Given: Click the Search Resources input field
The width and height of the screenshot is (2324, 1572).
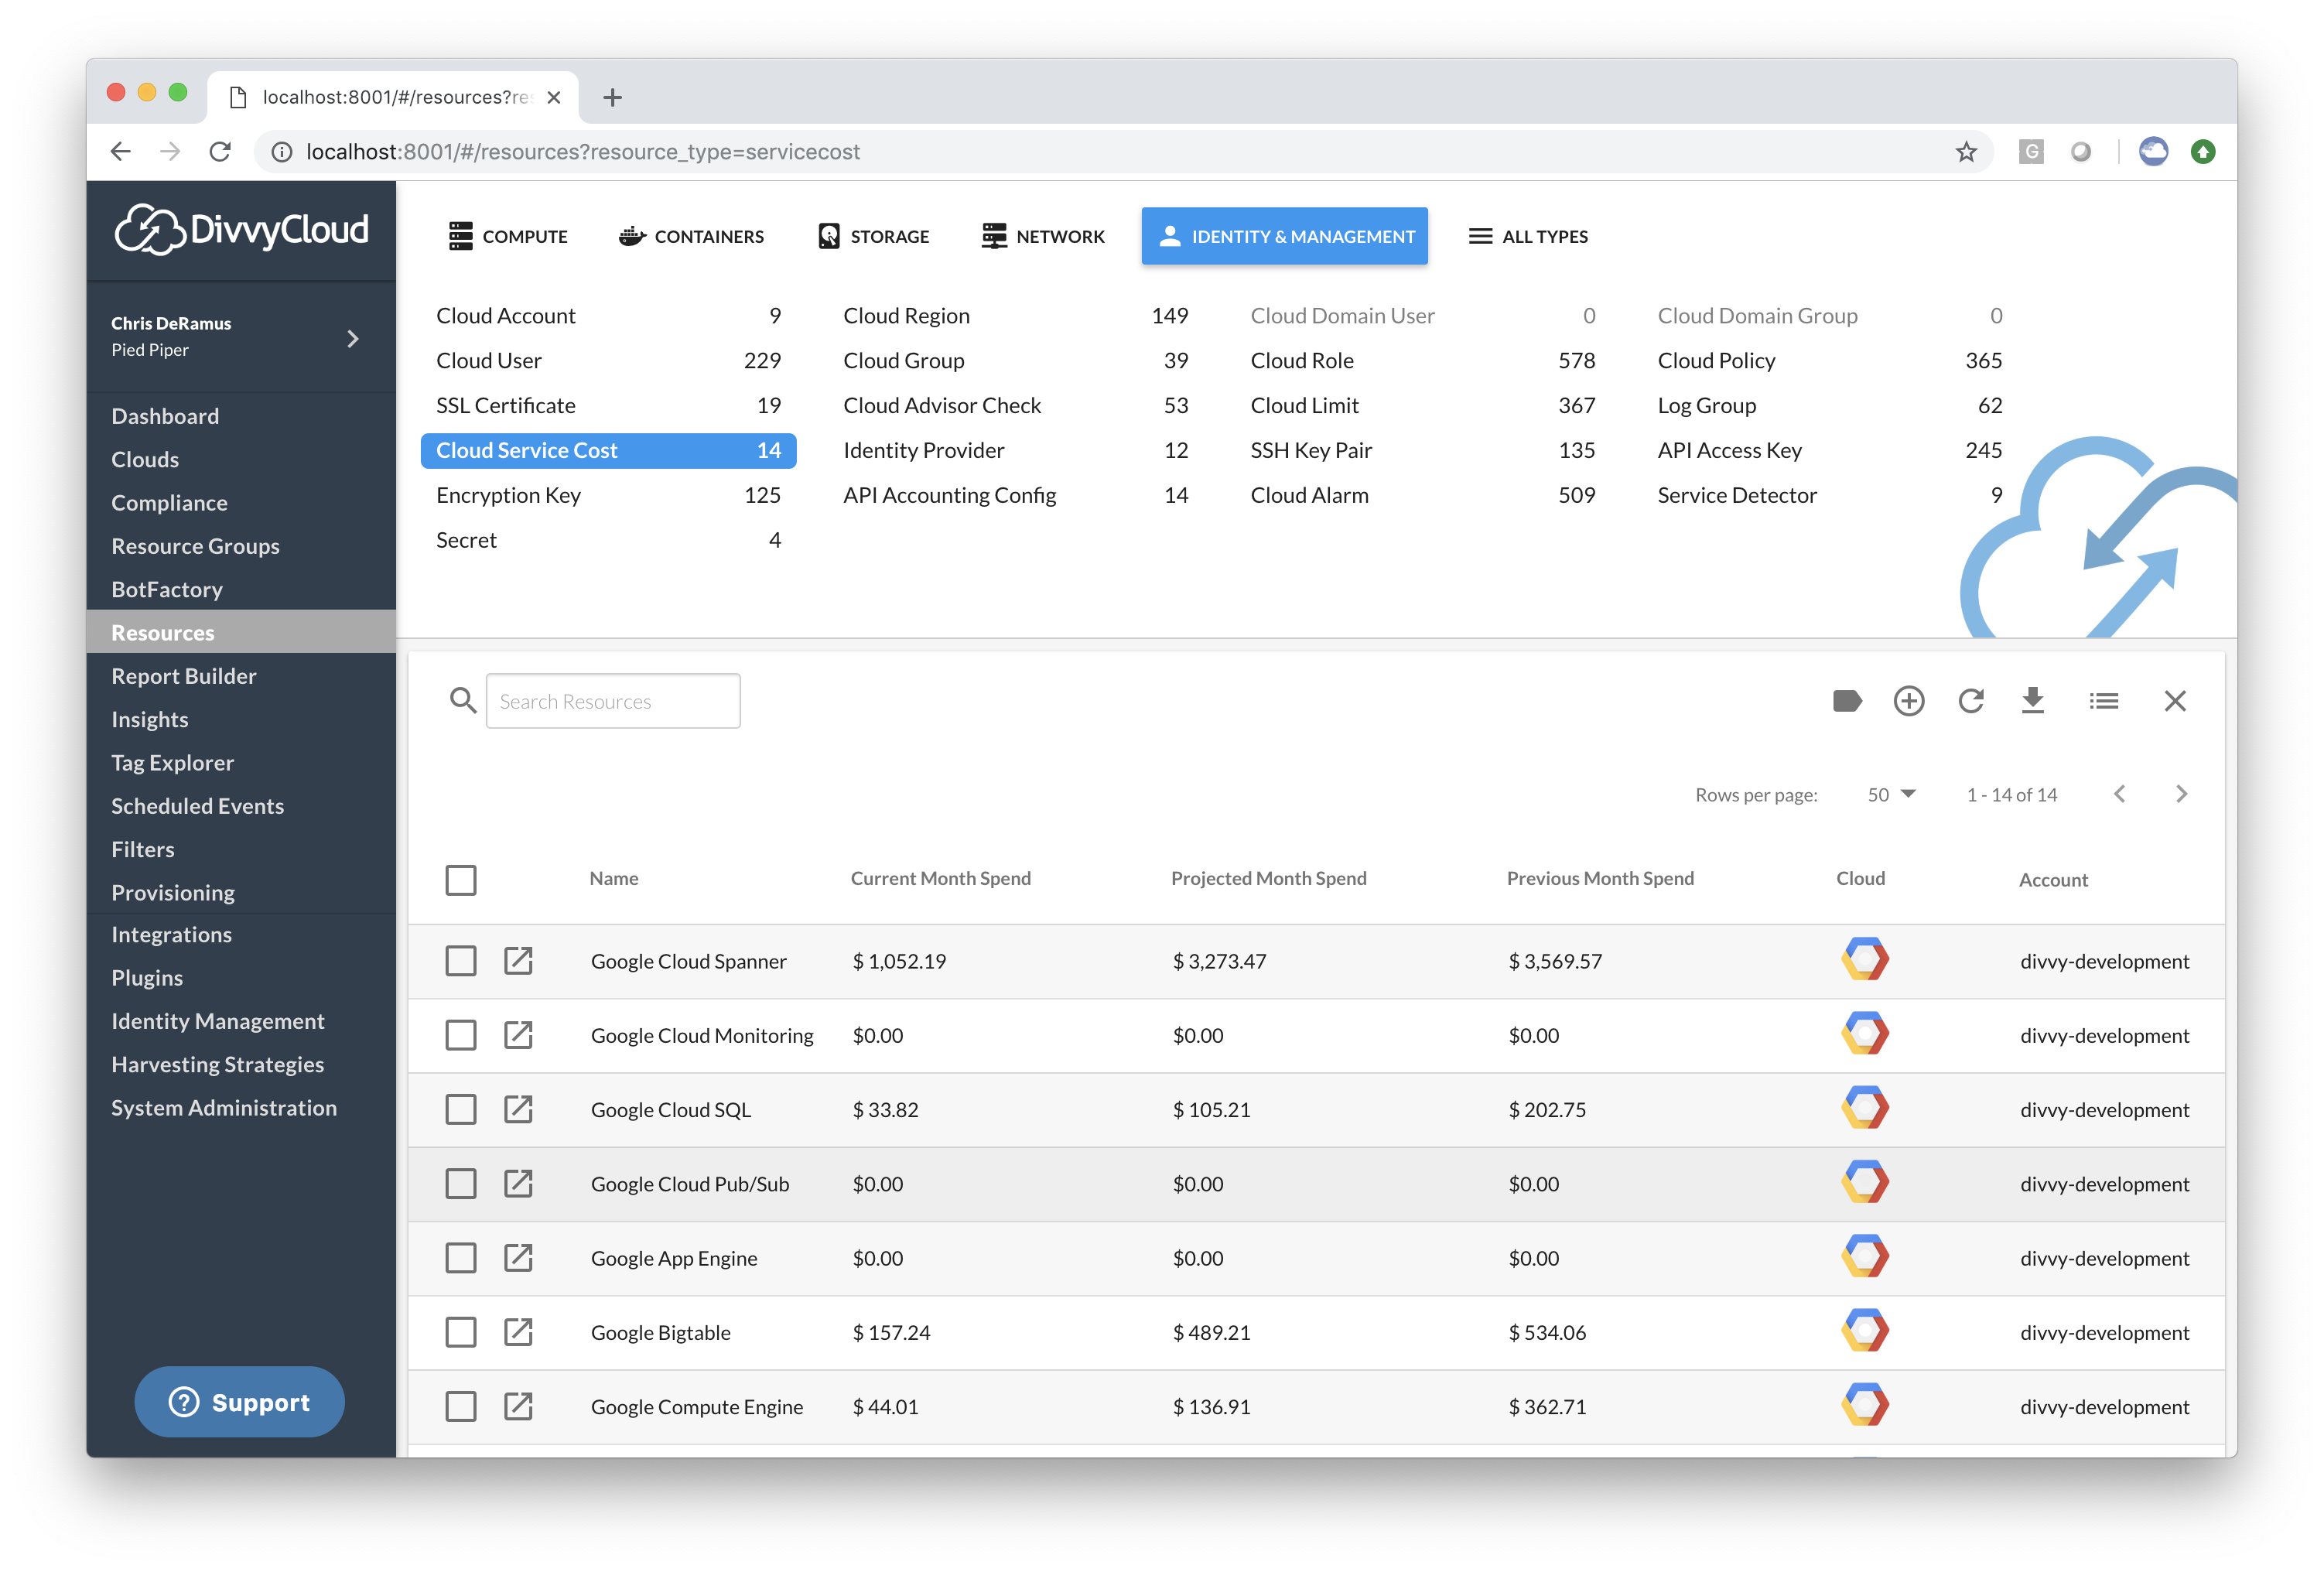Looking at the screenshot, I should (613, 701).
